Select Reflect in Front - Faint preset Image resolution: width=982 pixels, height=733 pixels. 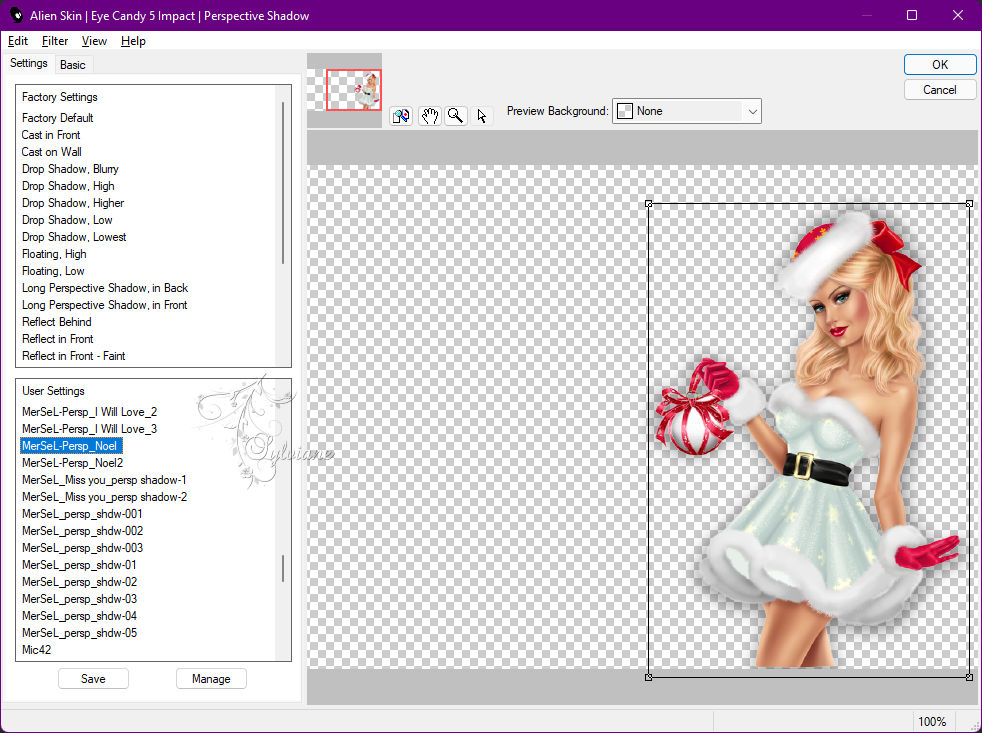73,355
